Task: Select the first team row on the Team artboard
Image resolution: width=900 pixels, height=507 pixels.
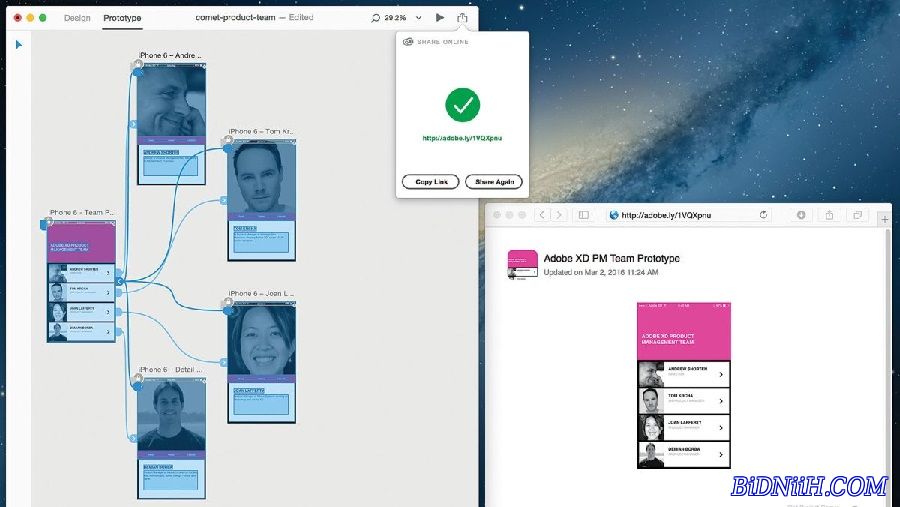Action: tap(81, 272)
